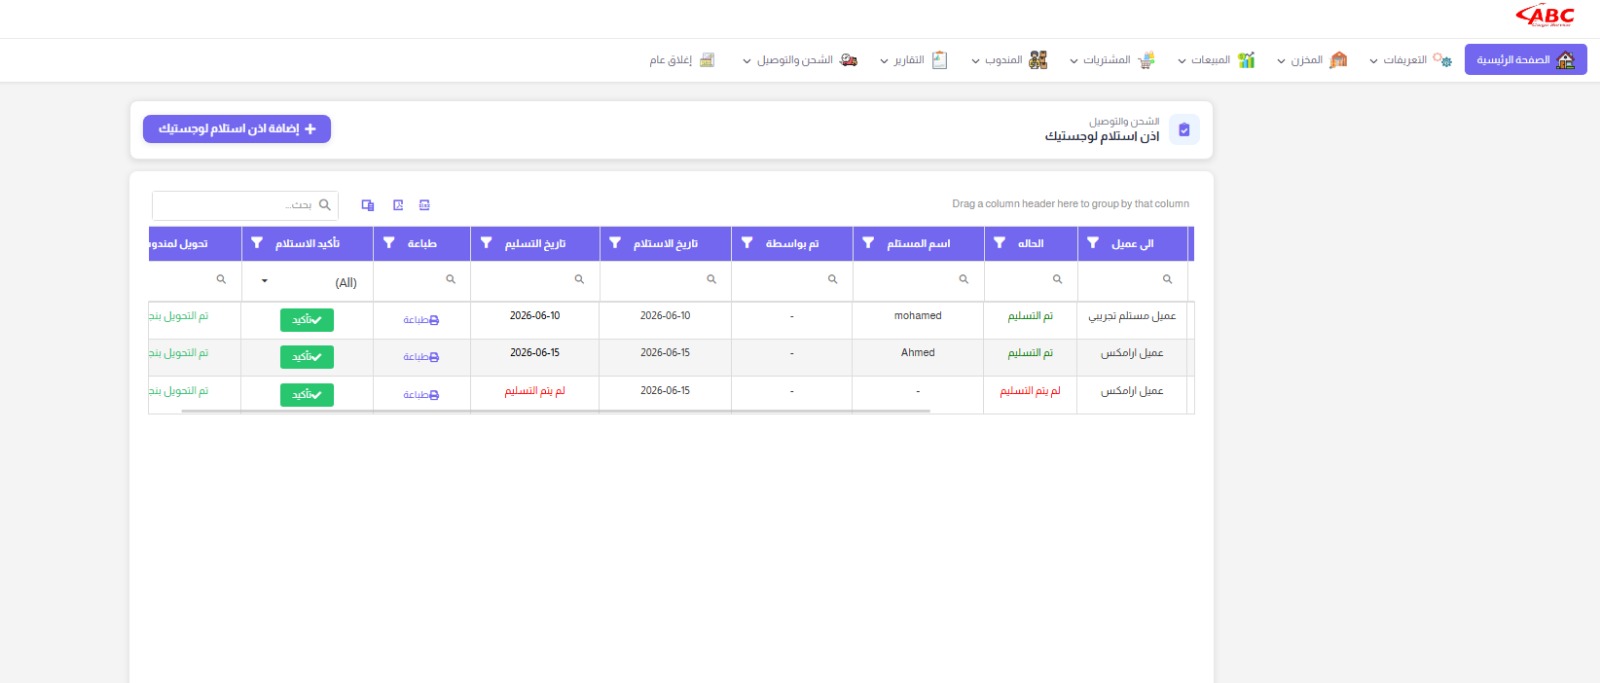Image resolution: width=1600 pixels, height=683 pixels.
Task: Confirm receipt with تأكيد in first row
Action: (x=306, y=320)
